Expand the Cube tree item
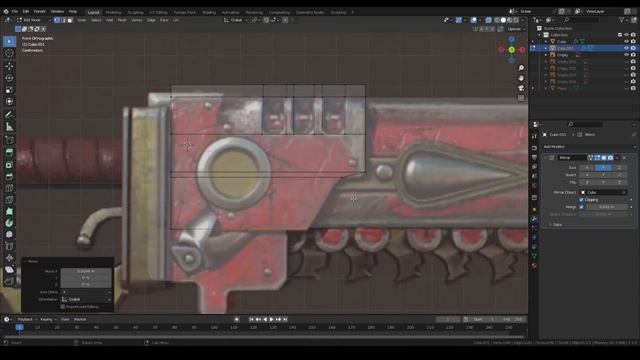640x360 pixels. point(546,42)
